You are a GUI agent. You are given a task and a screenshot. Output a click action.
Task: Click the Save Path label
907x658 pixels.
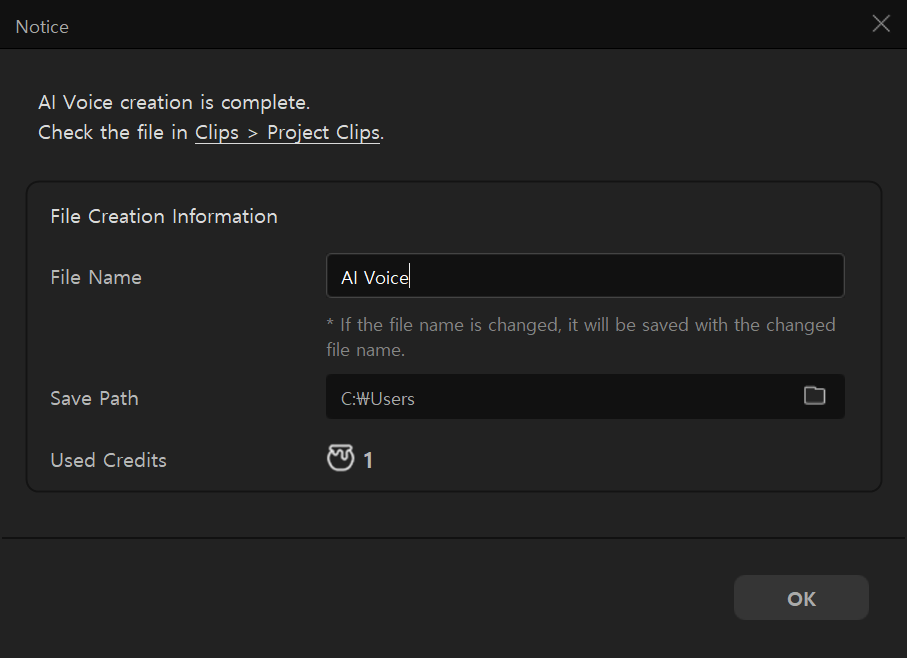coord(94,398)
